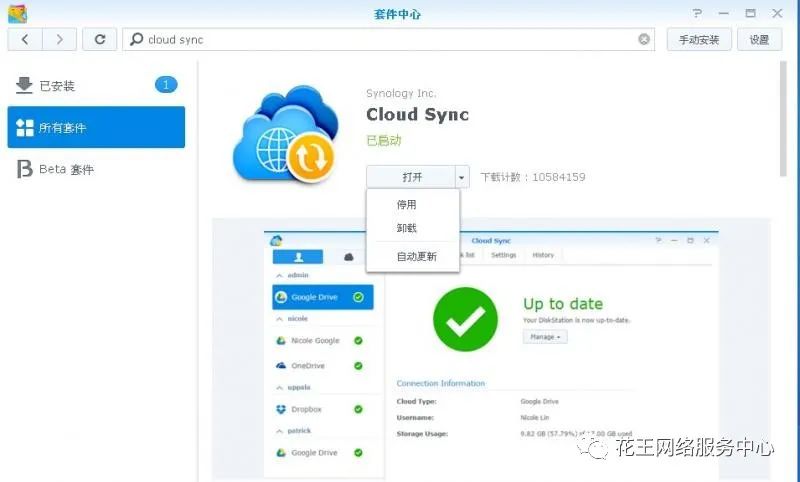Click the 所有套件 grid icon

[x=24, y=128]
